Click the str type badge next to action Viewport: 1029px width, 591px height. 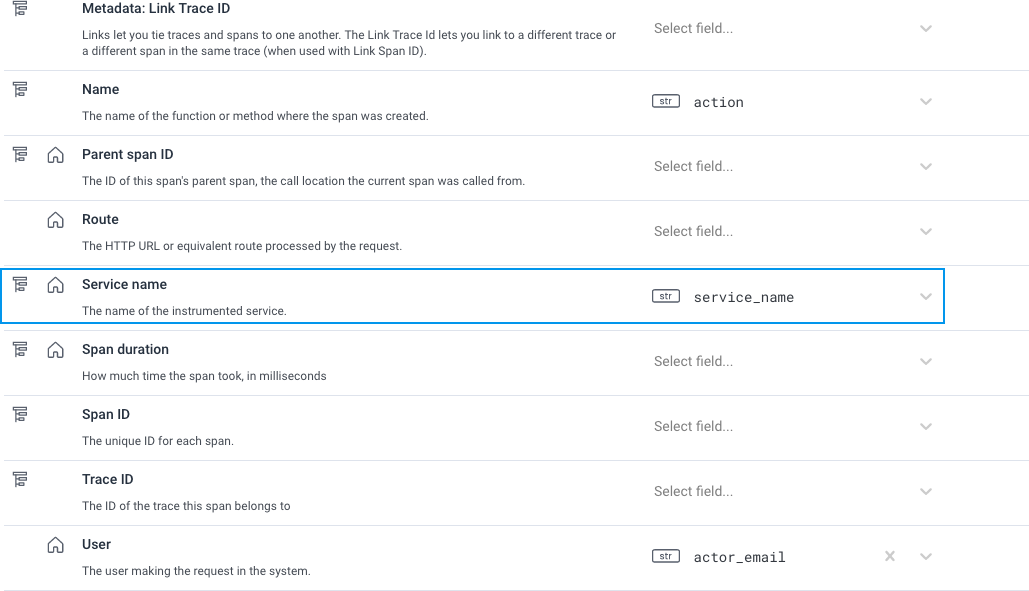[665, 101]
